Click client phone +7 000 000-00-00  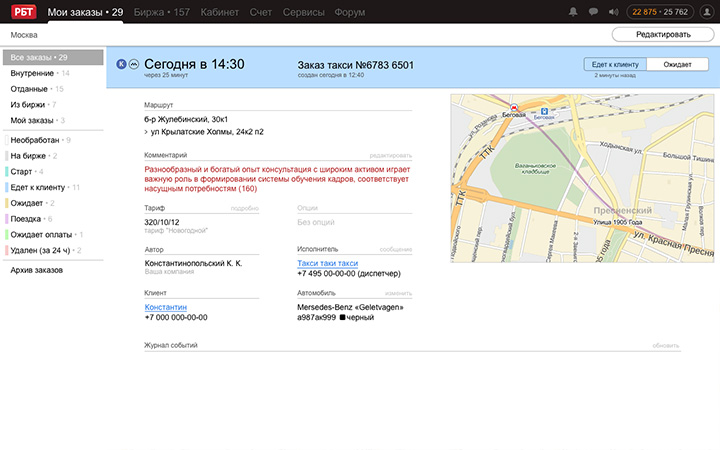pos(176,317)
